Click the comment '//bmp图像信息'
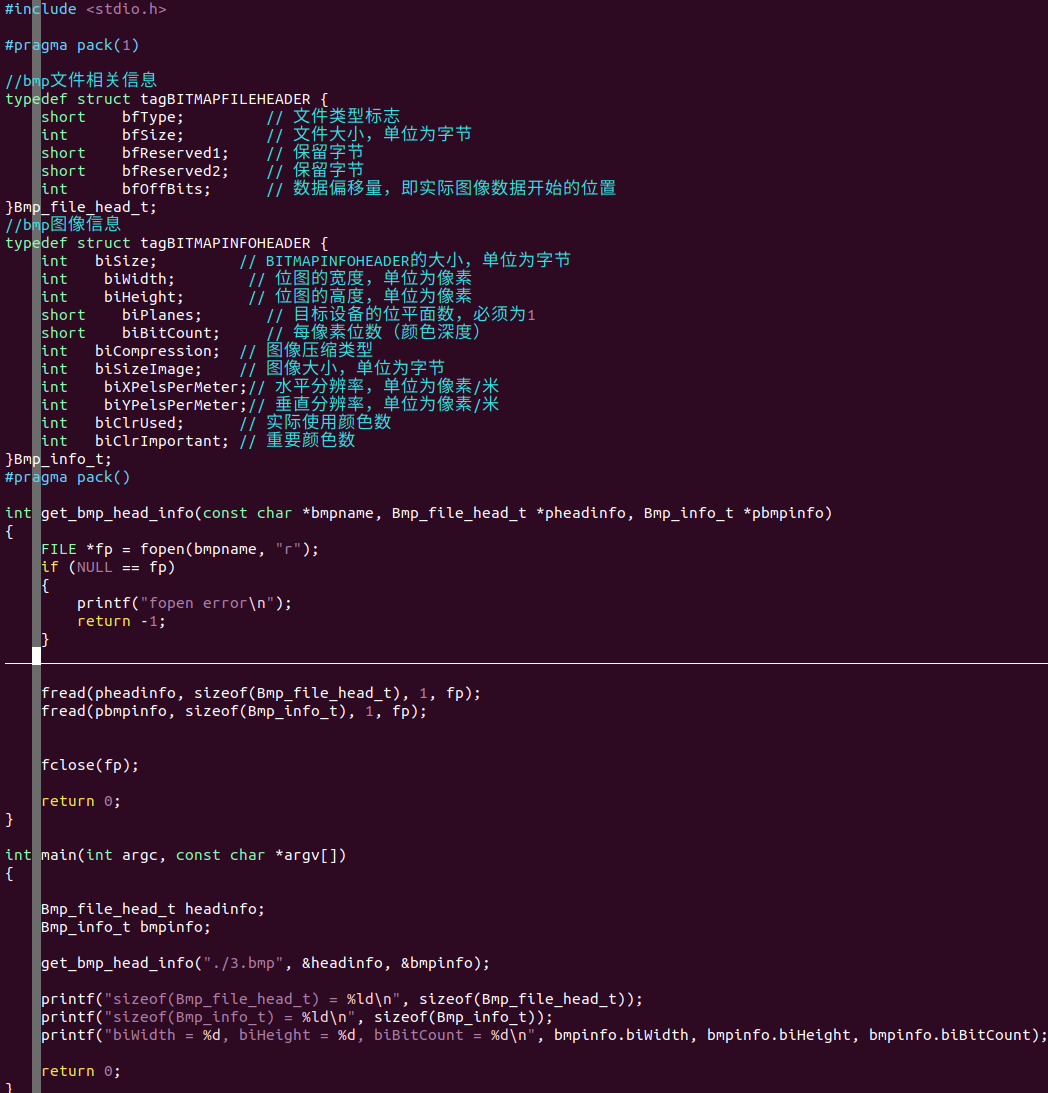This screenshot has height=1093, width=1048. 63,224
